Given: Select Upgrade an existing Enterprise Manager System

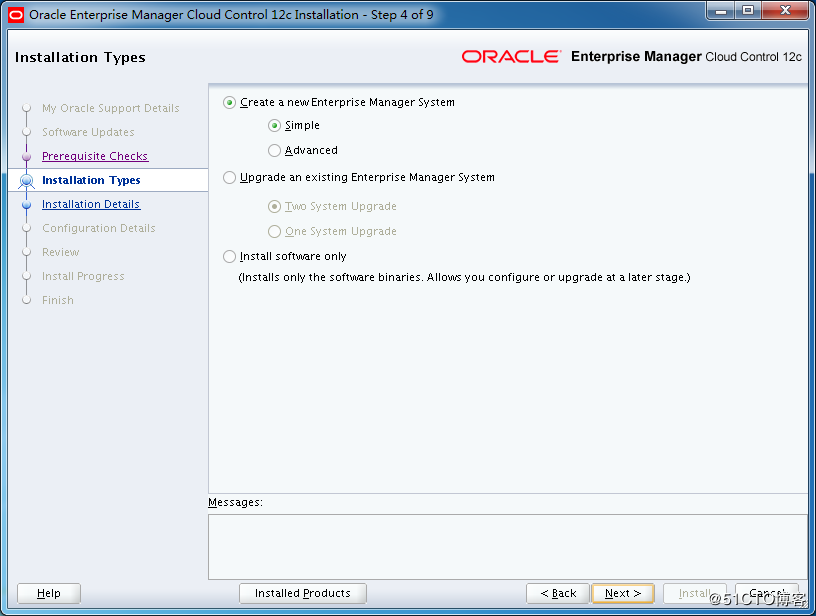Looking at the screenshot, I should 230,178.
